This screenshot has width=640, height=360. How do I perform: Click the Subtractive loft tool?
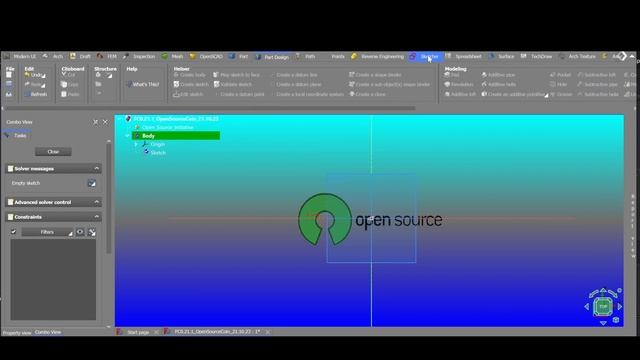click(596, 75)
